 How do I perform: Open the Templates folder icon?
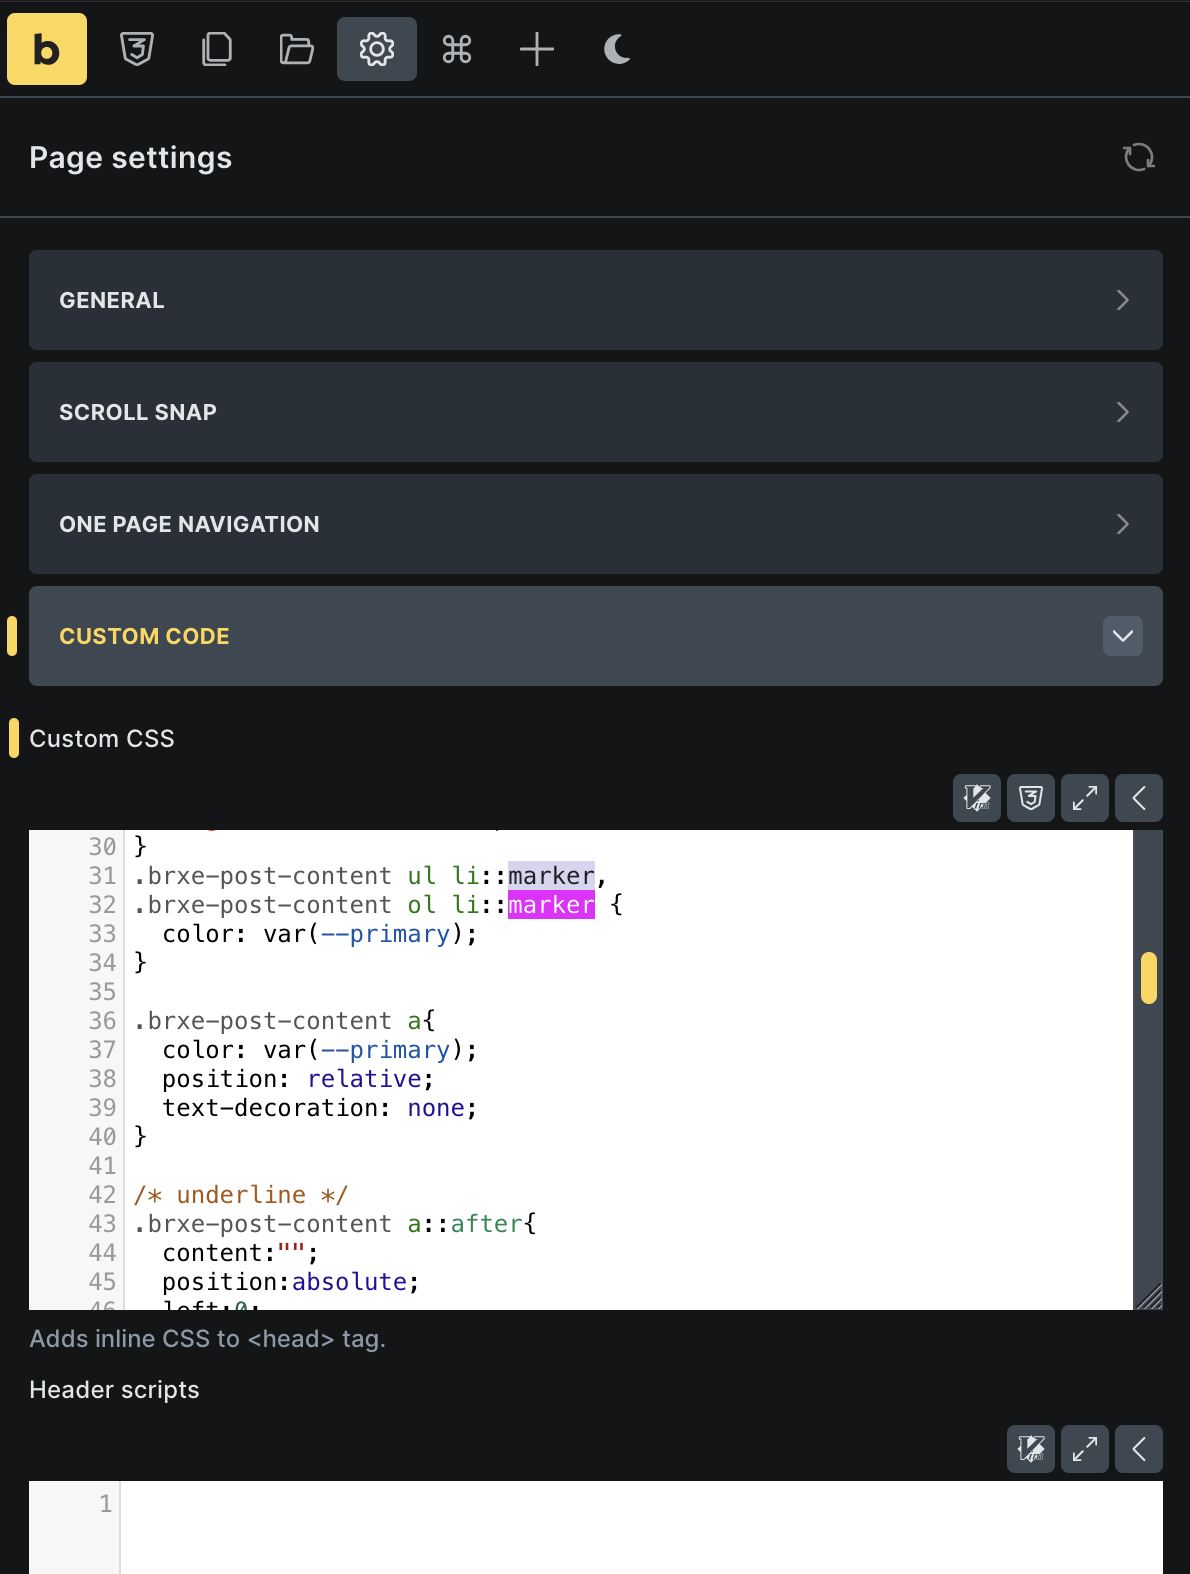click(297, 49)
